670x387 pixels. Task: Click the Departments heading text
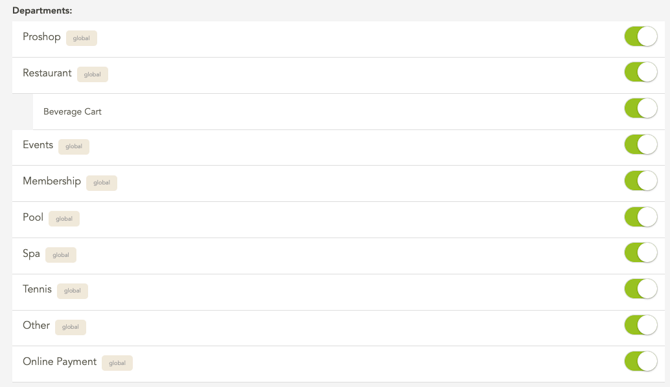click(42, 11)
